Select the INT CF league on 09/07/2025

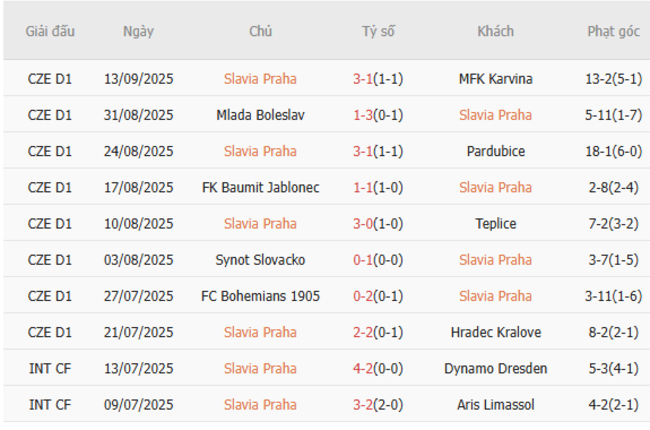point(51,405)
